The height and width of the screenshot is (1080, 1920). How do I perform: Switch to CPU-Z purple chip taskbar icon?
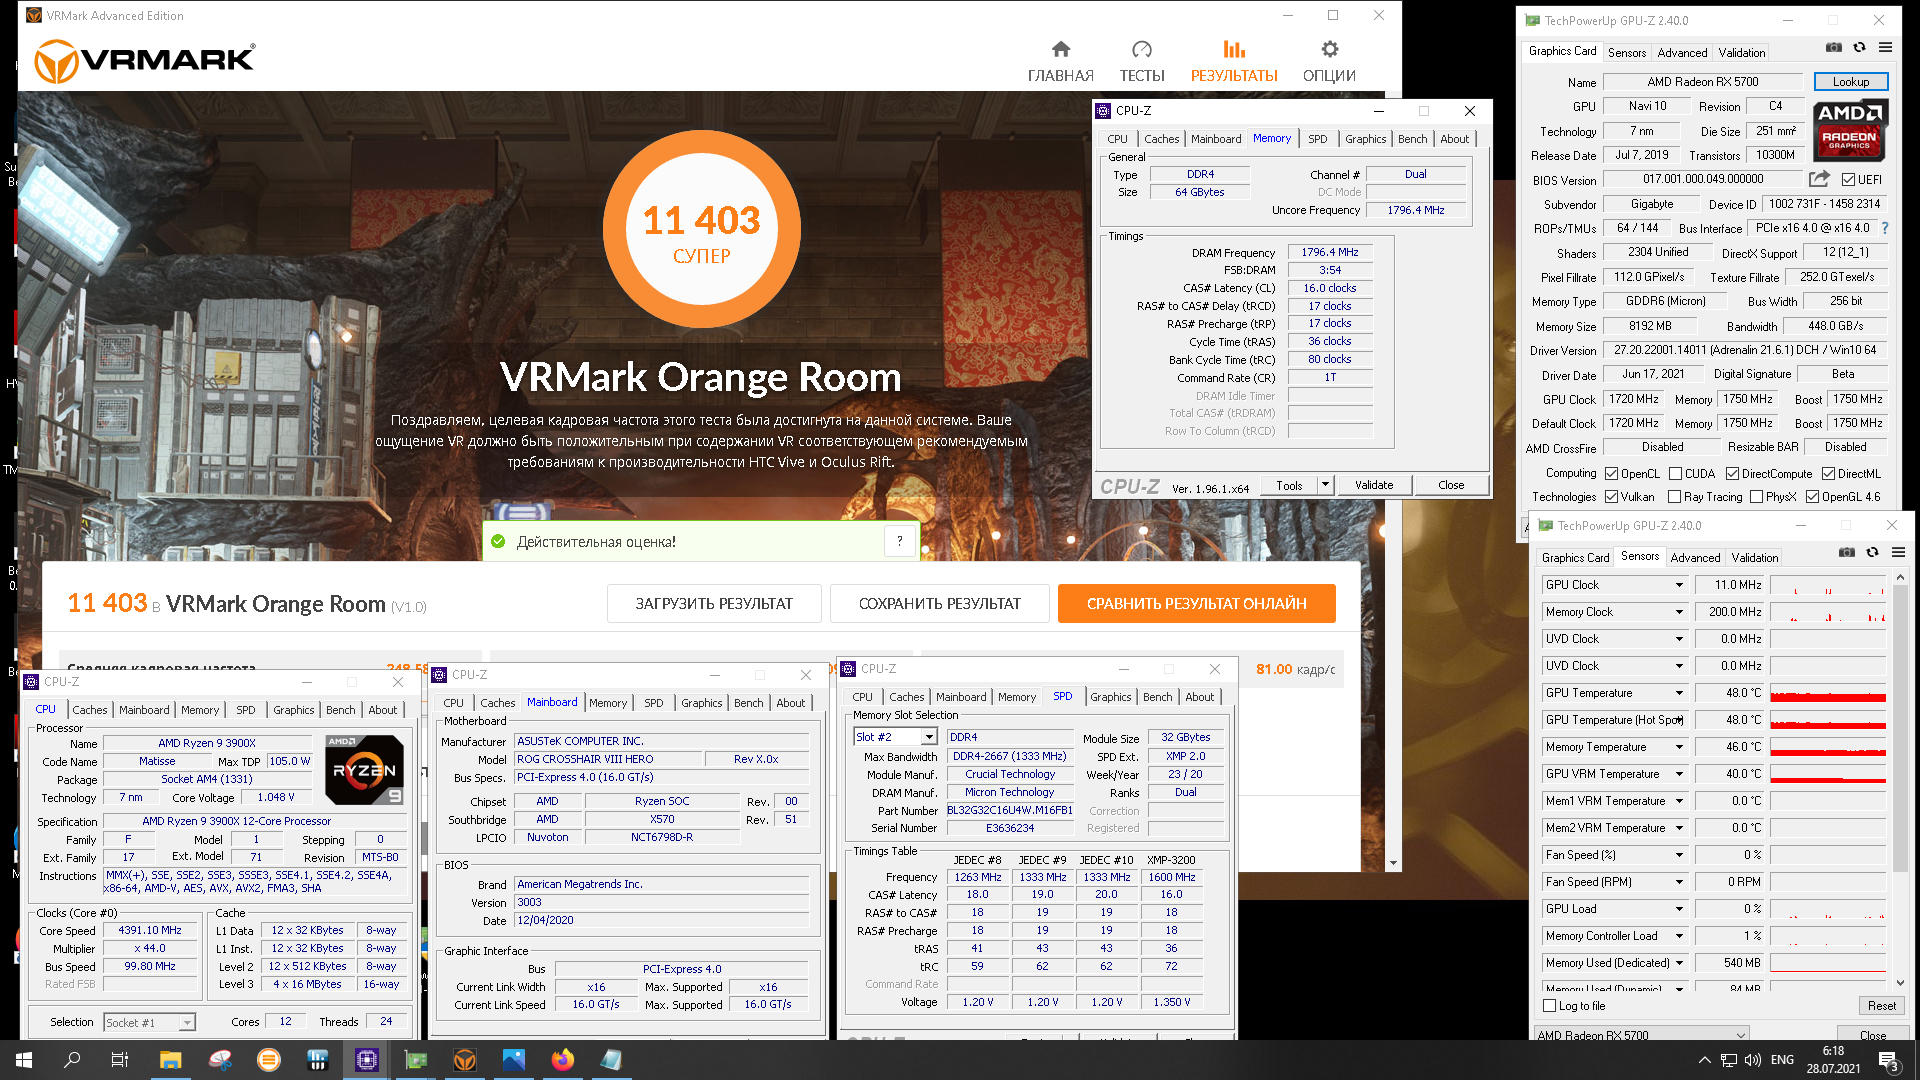point(367,1060)
